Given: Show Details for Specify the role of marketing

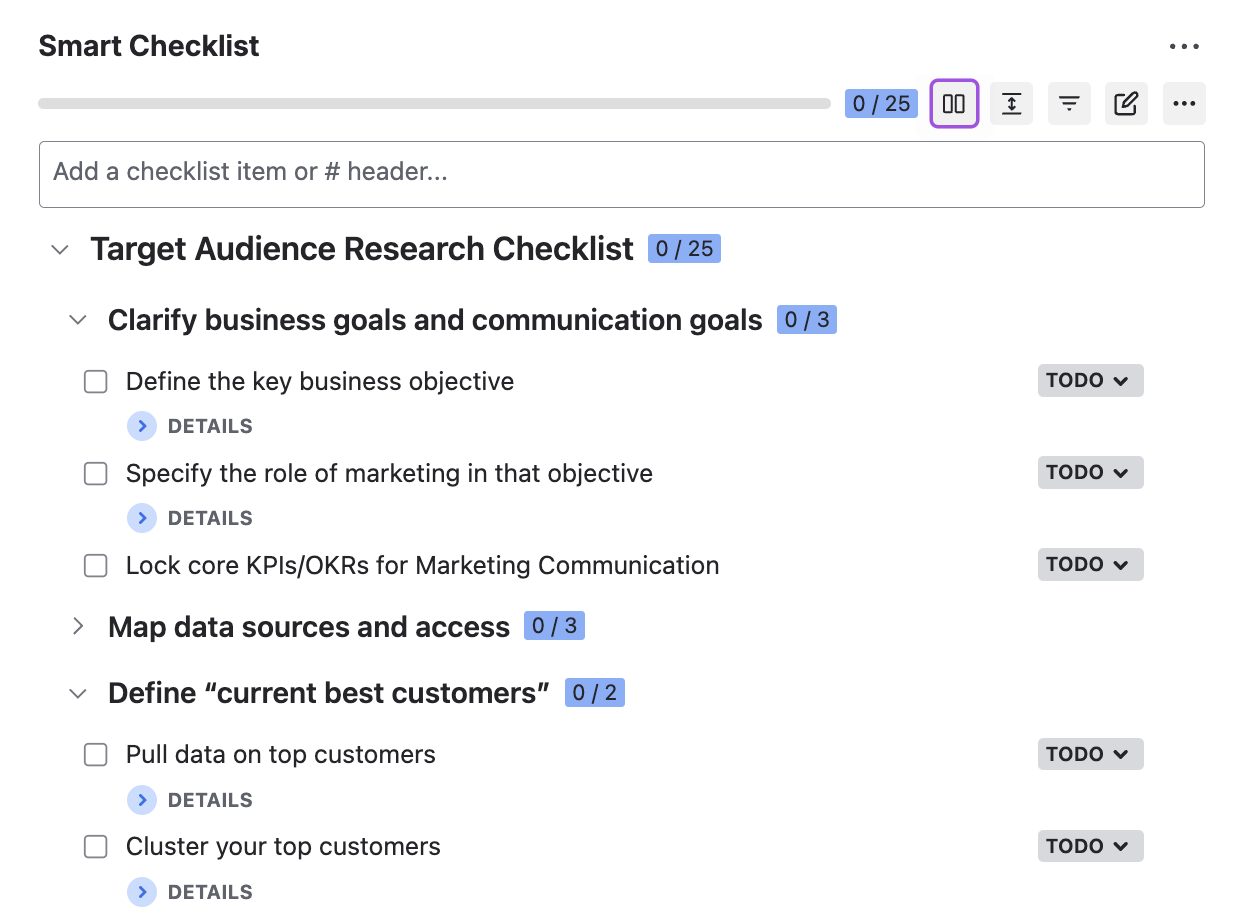Looking at the screenshot, I should point(142,518).
